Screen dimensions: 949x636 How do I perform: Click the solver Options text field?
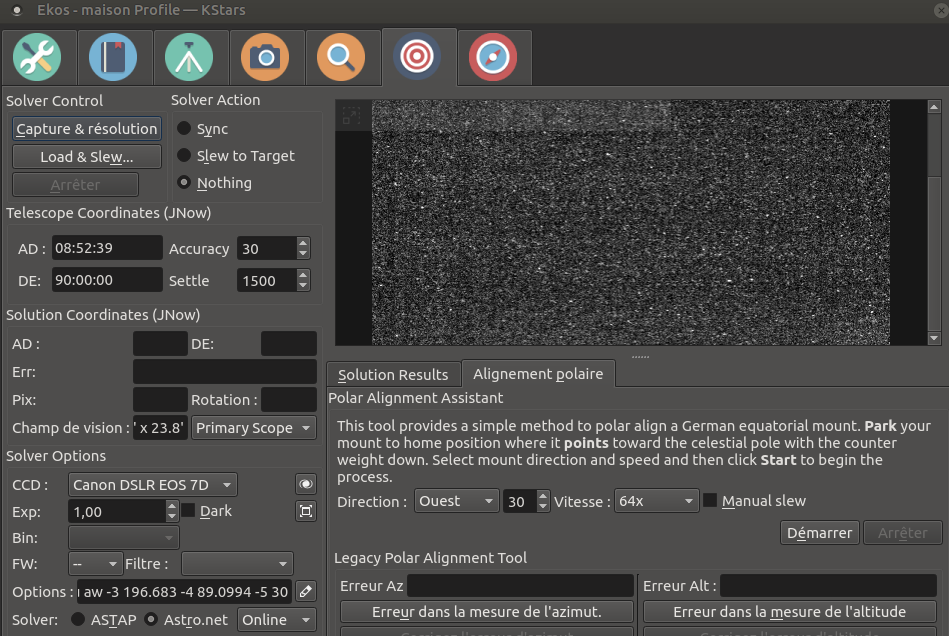tap(184, 592)
